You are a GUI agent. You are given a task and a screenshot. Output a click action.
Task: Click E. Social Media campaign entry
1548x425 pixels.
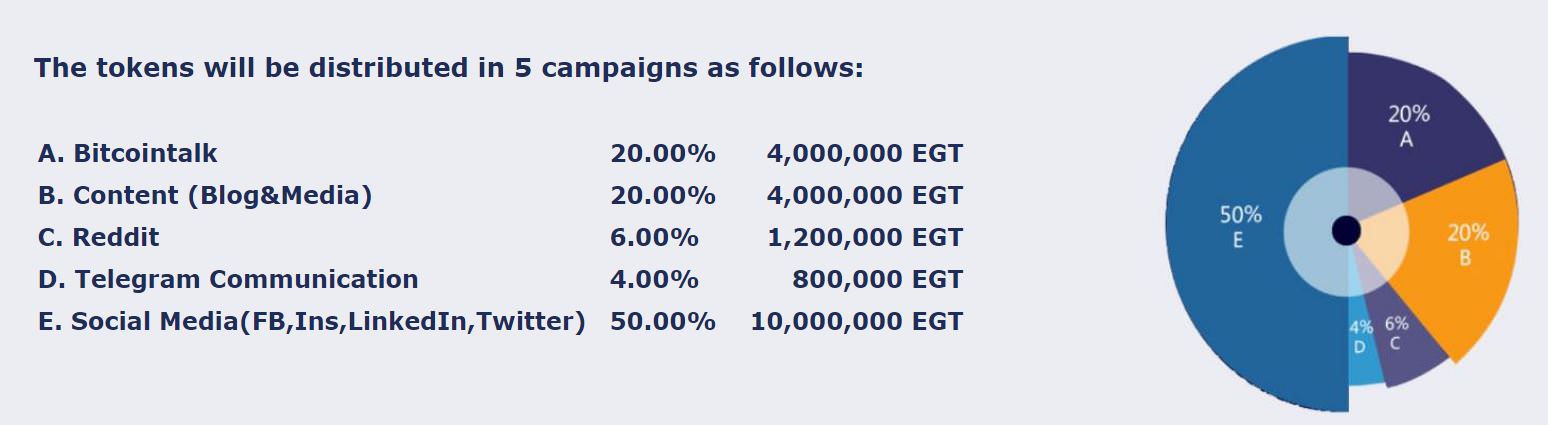tap(311, 322)
